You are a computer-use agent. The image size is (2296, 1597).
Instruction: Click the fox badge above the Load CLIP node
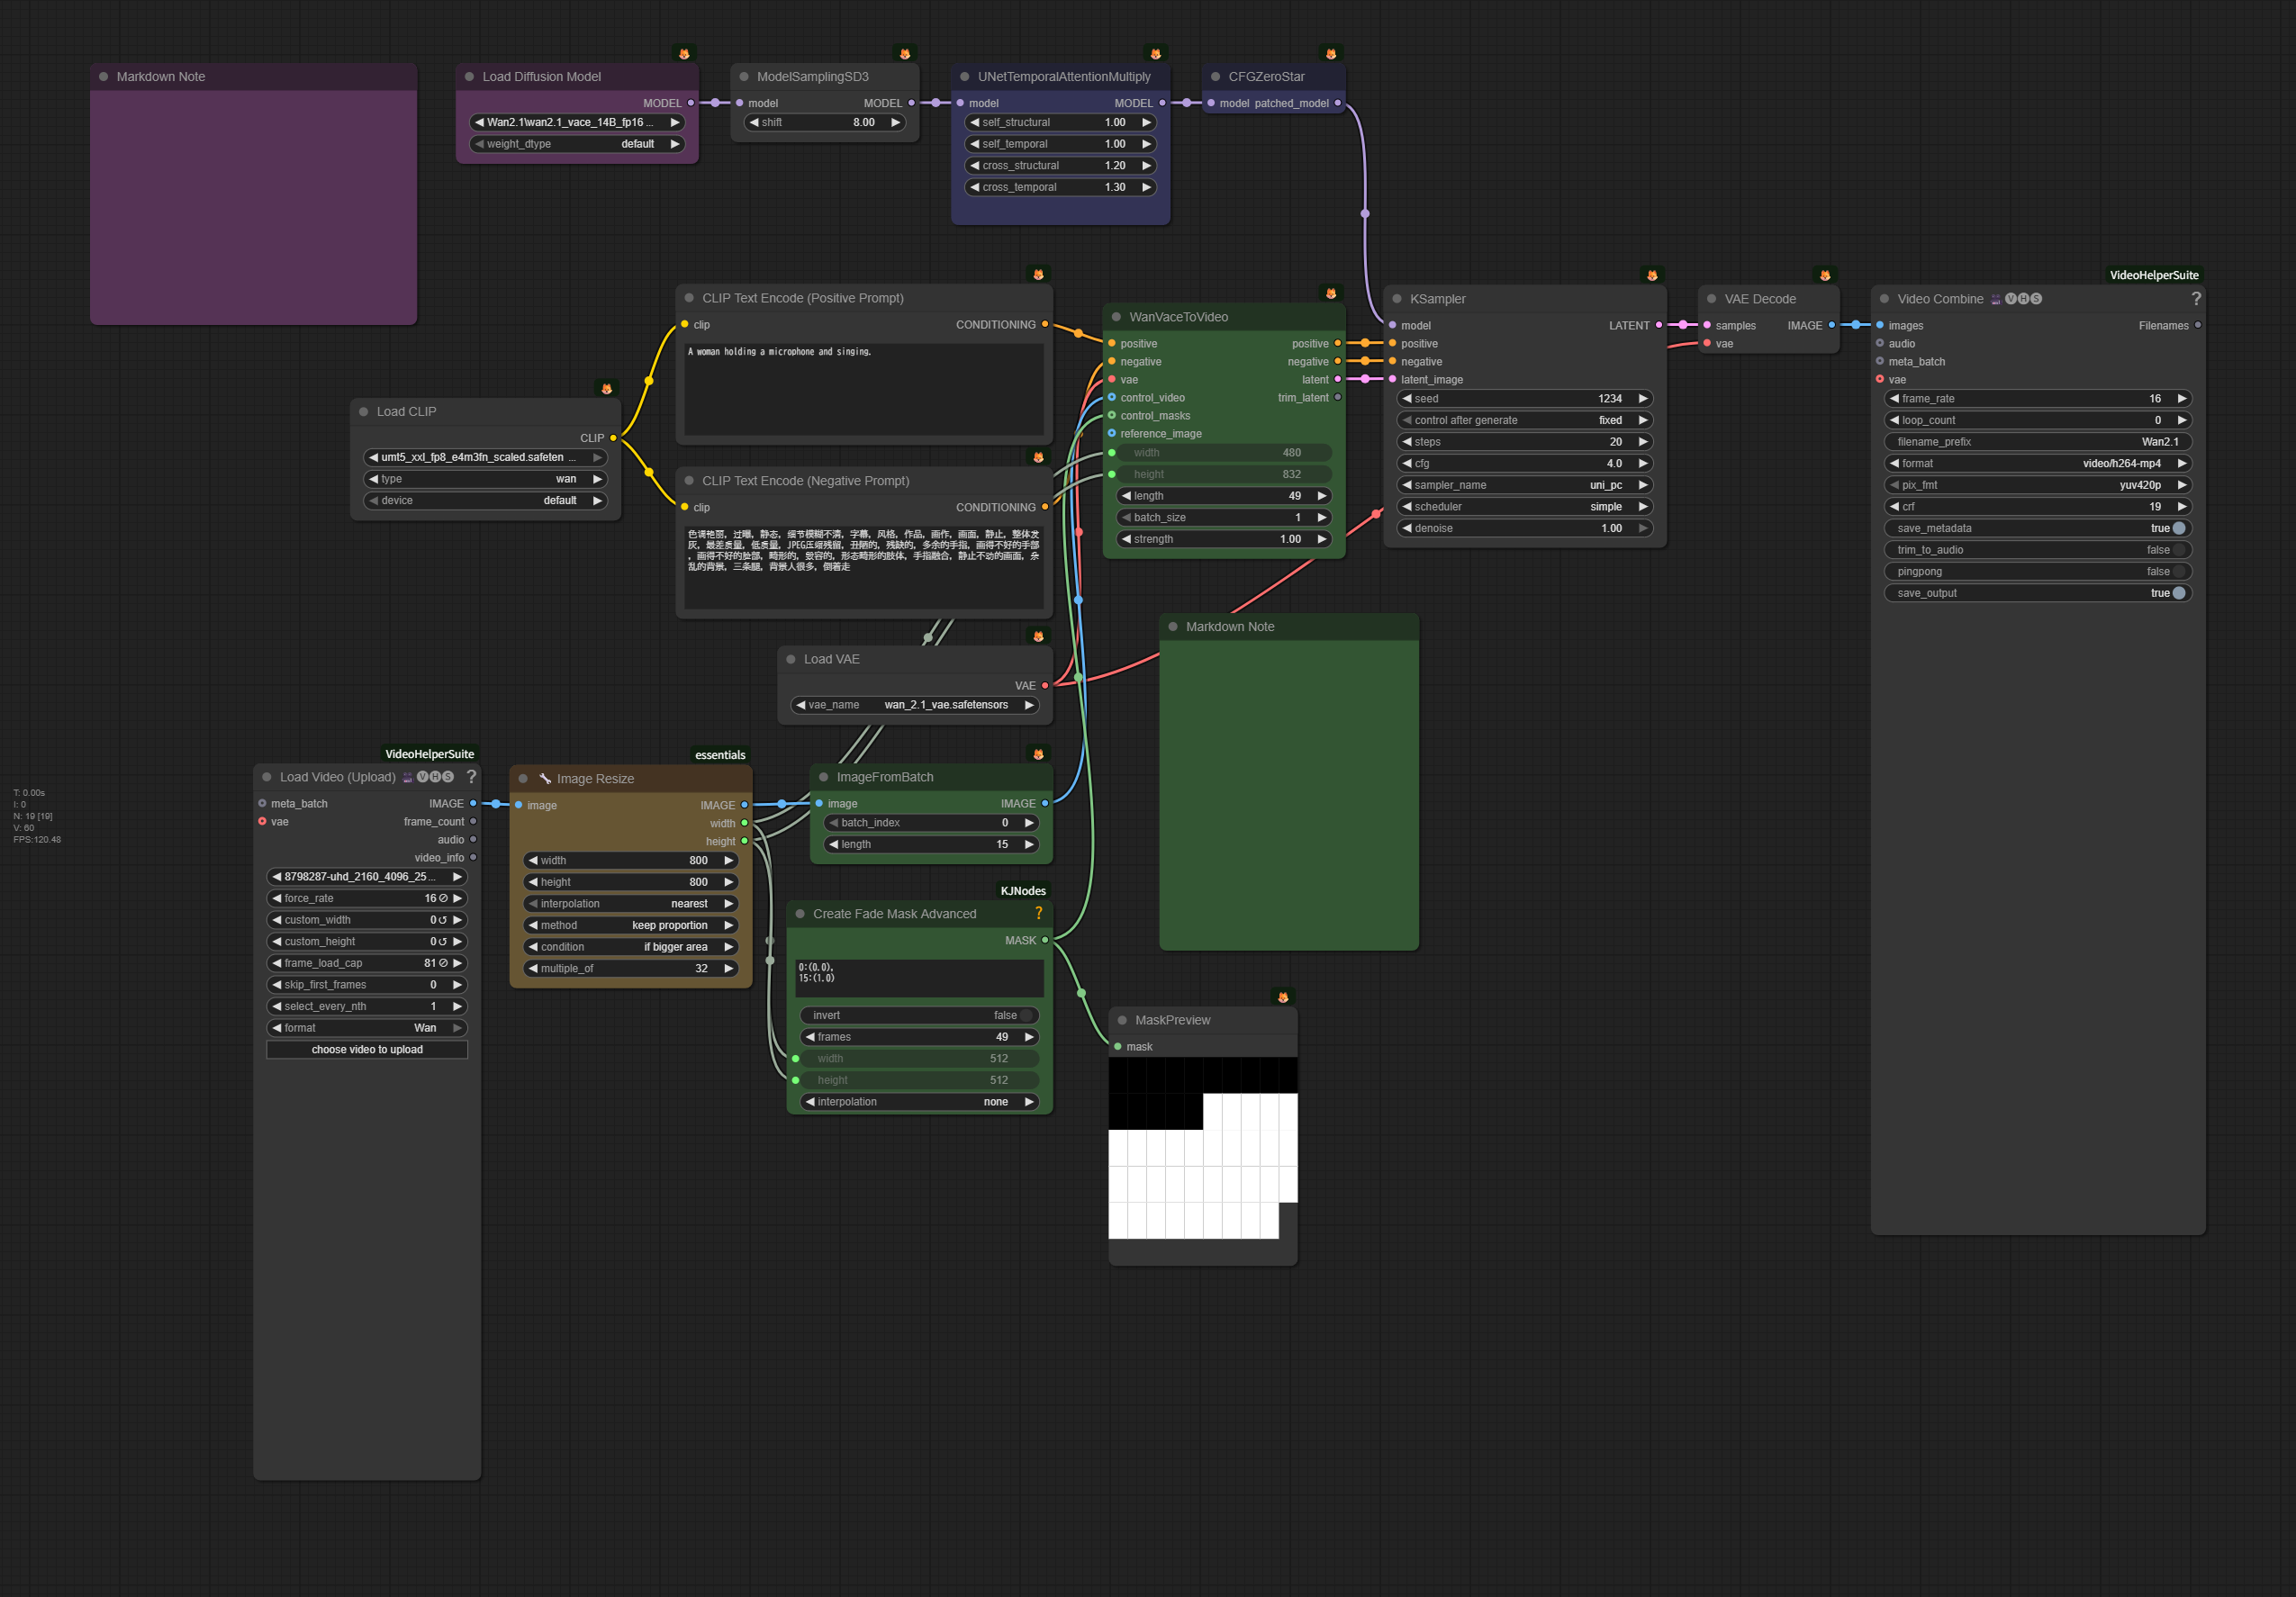coord(606,388)
